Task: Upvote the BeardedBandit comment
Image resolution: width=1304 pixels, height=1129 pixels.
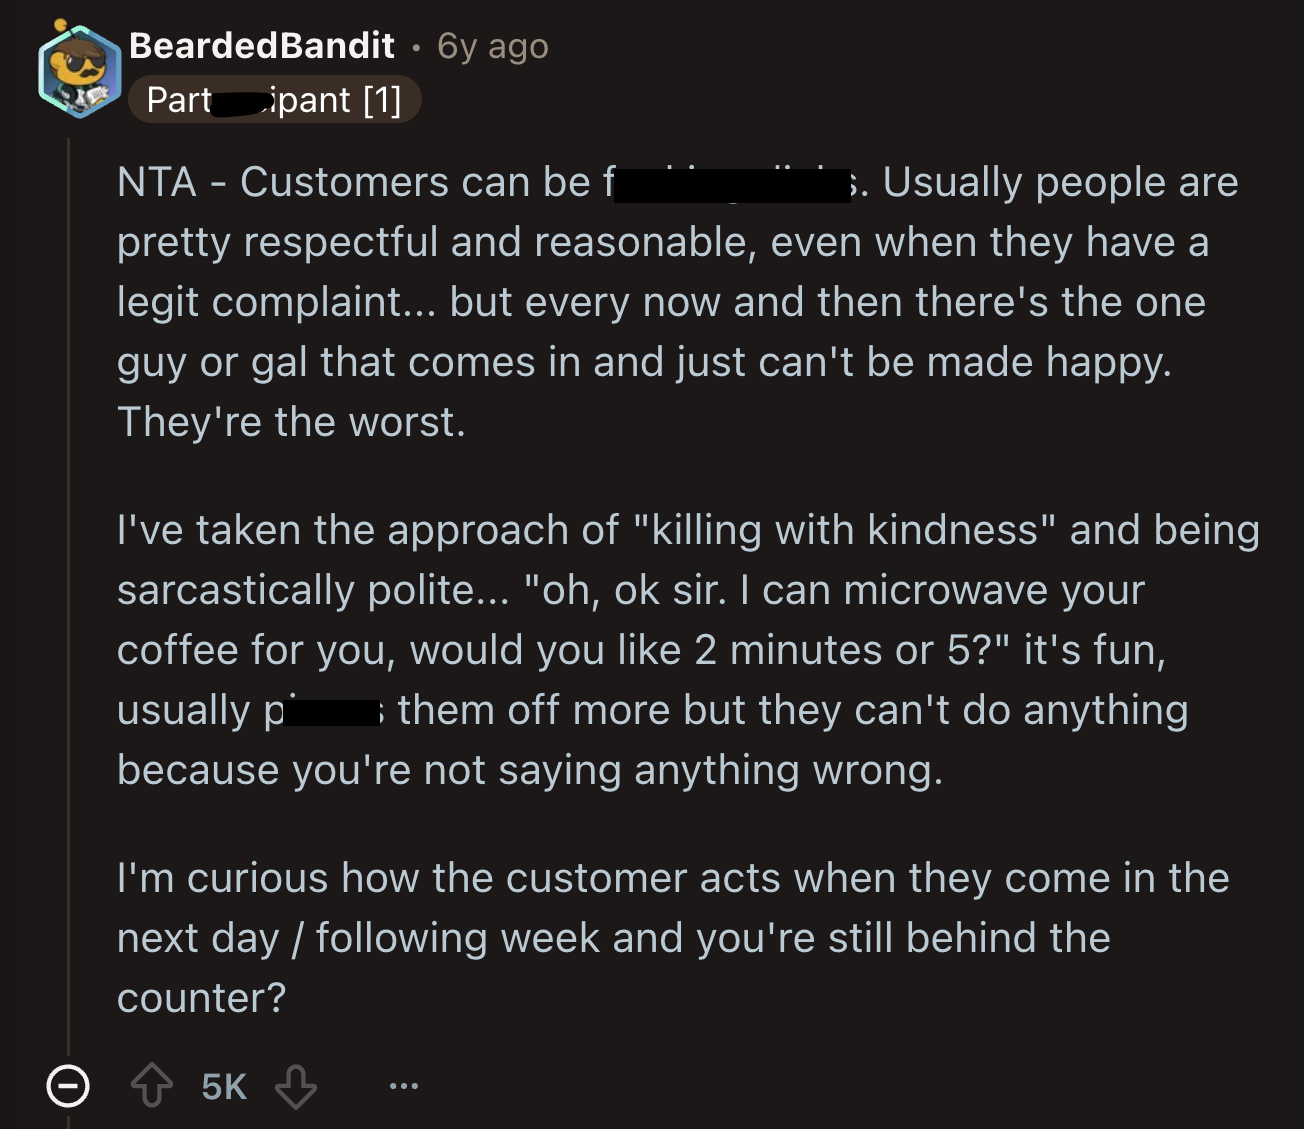Action: click(152, 1086)
